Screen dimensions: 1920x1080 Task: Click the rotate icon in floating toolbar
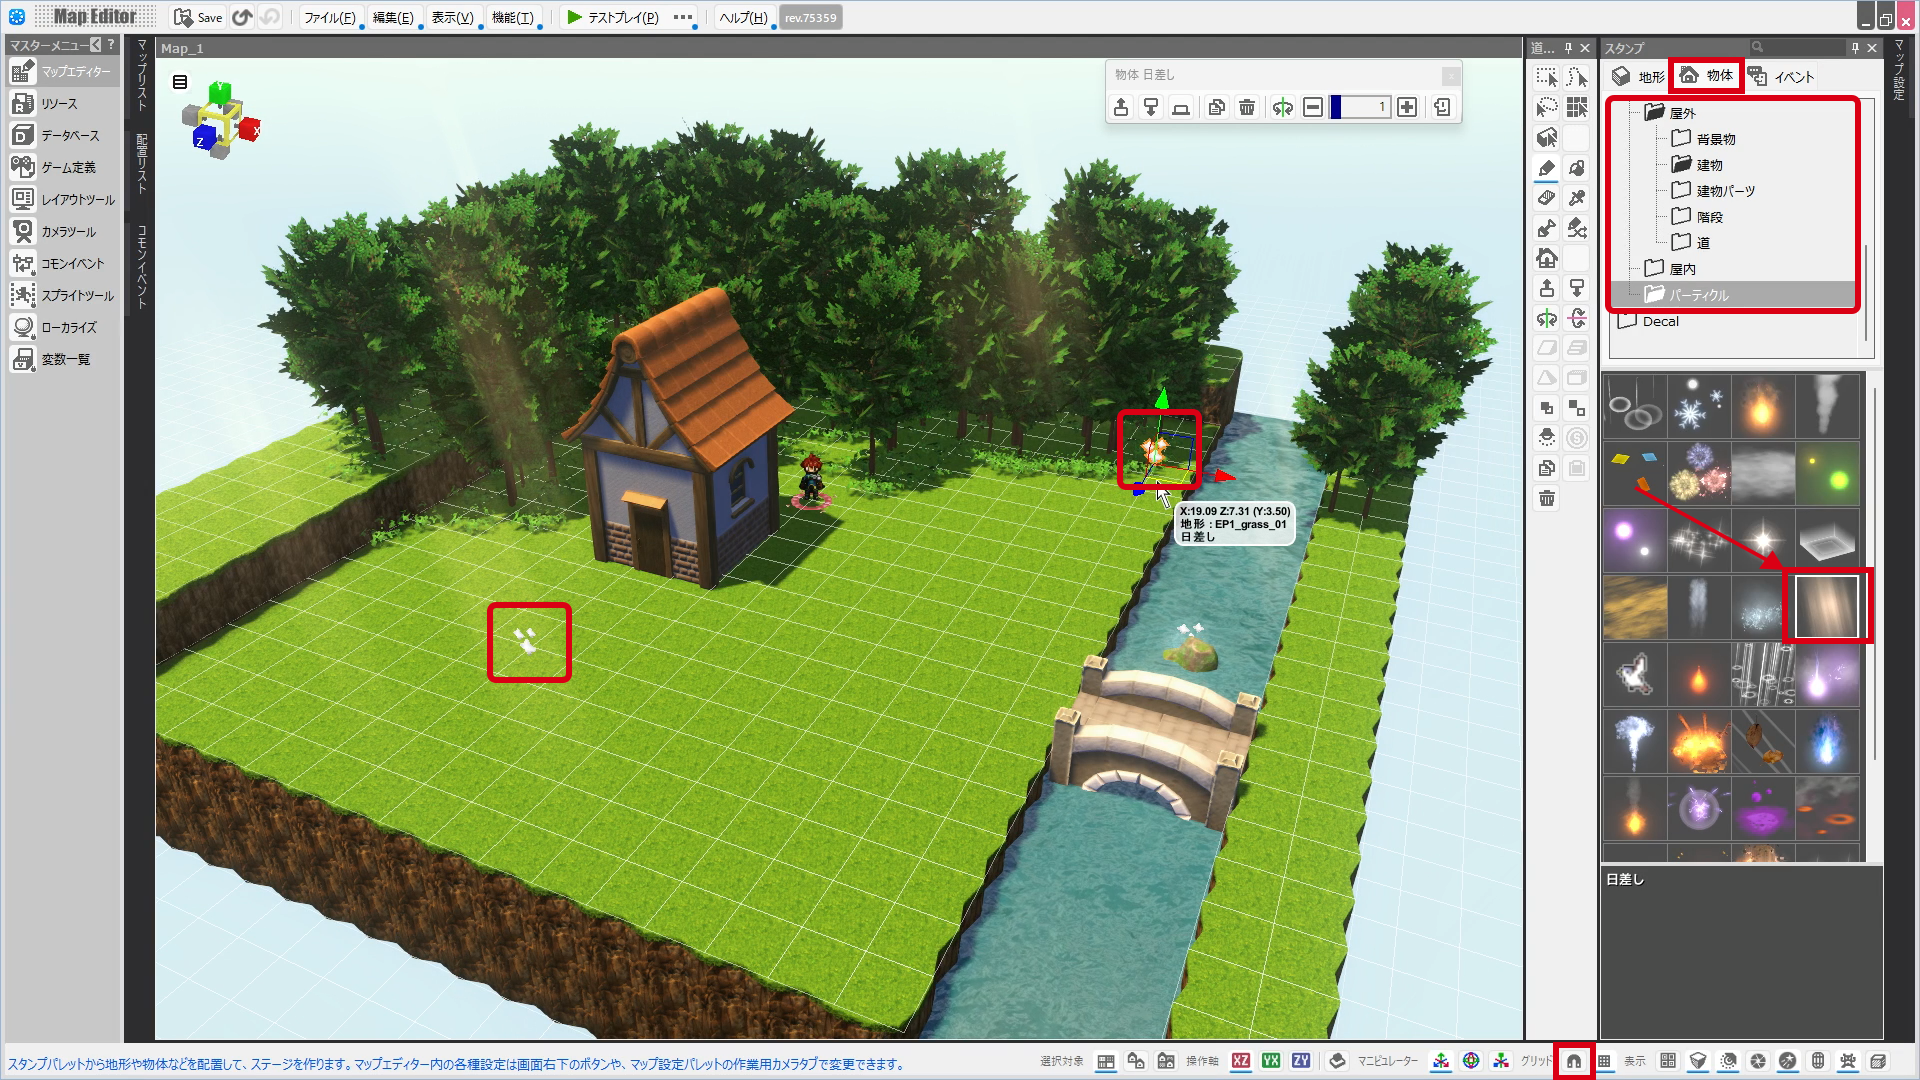click(x=1283, y=107)
